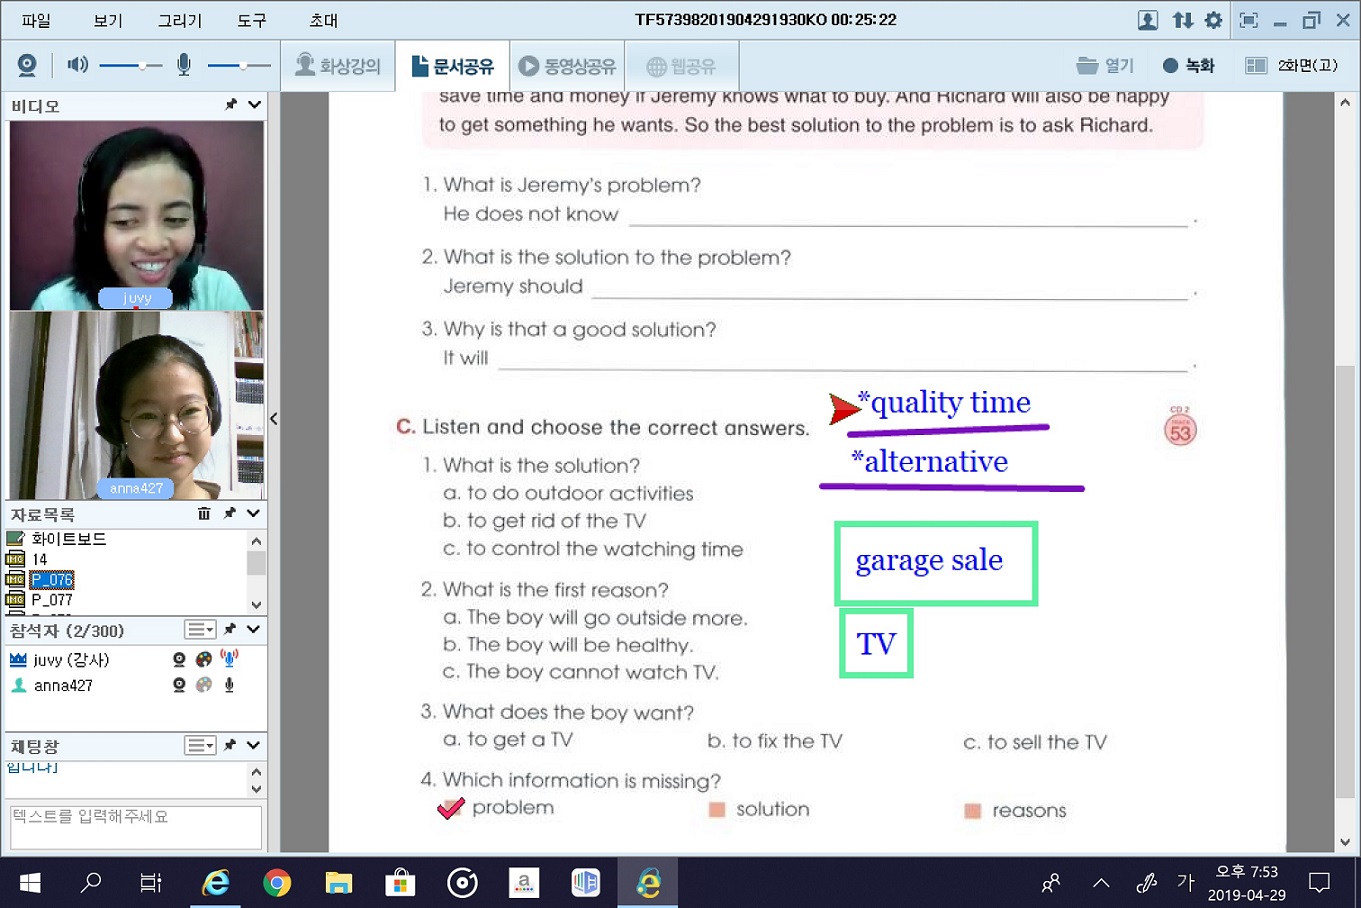Click the 녹화 record button

pyautogui.click(x=1188, y=66)
